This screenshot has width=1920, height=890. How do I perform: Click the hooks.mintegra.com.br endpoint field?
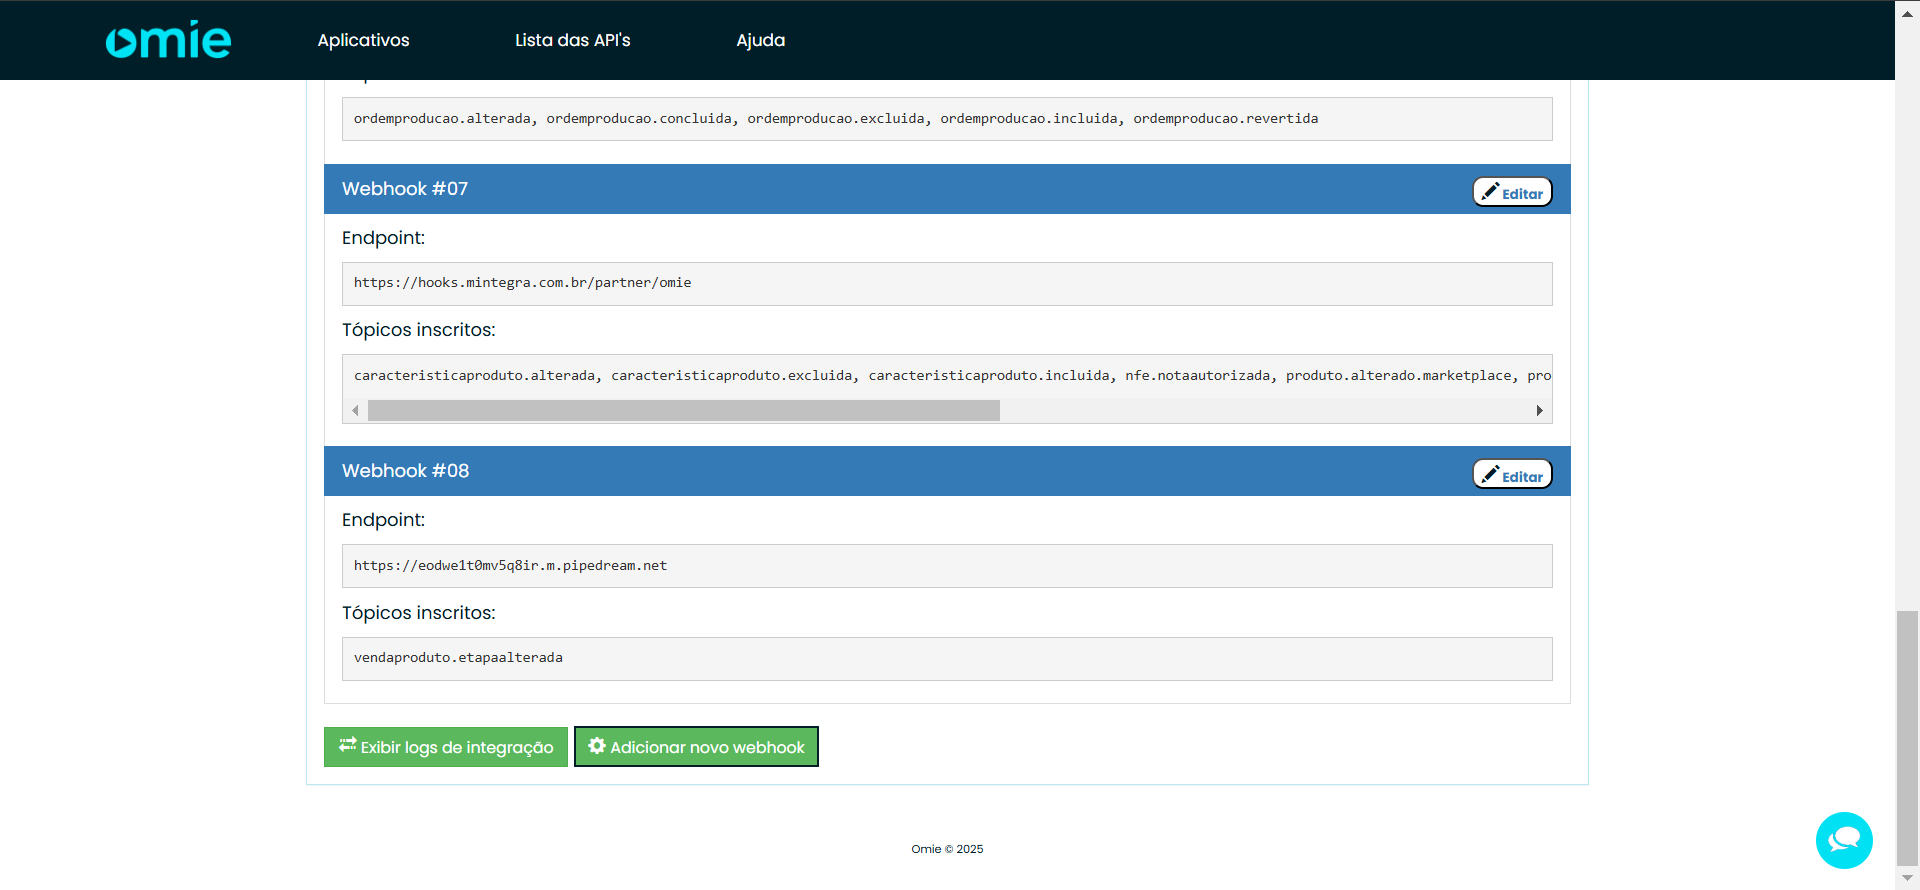tap(947, 284)
